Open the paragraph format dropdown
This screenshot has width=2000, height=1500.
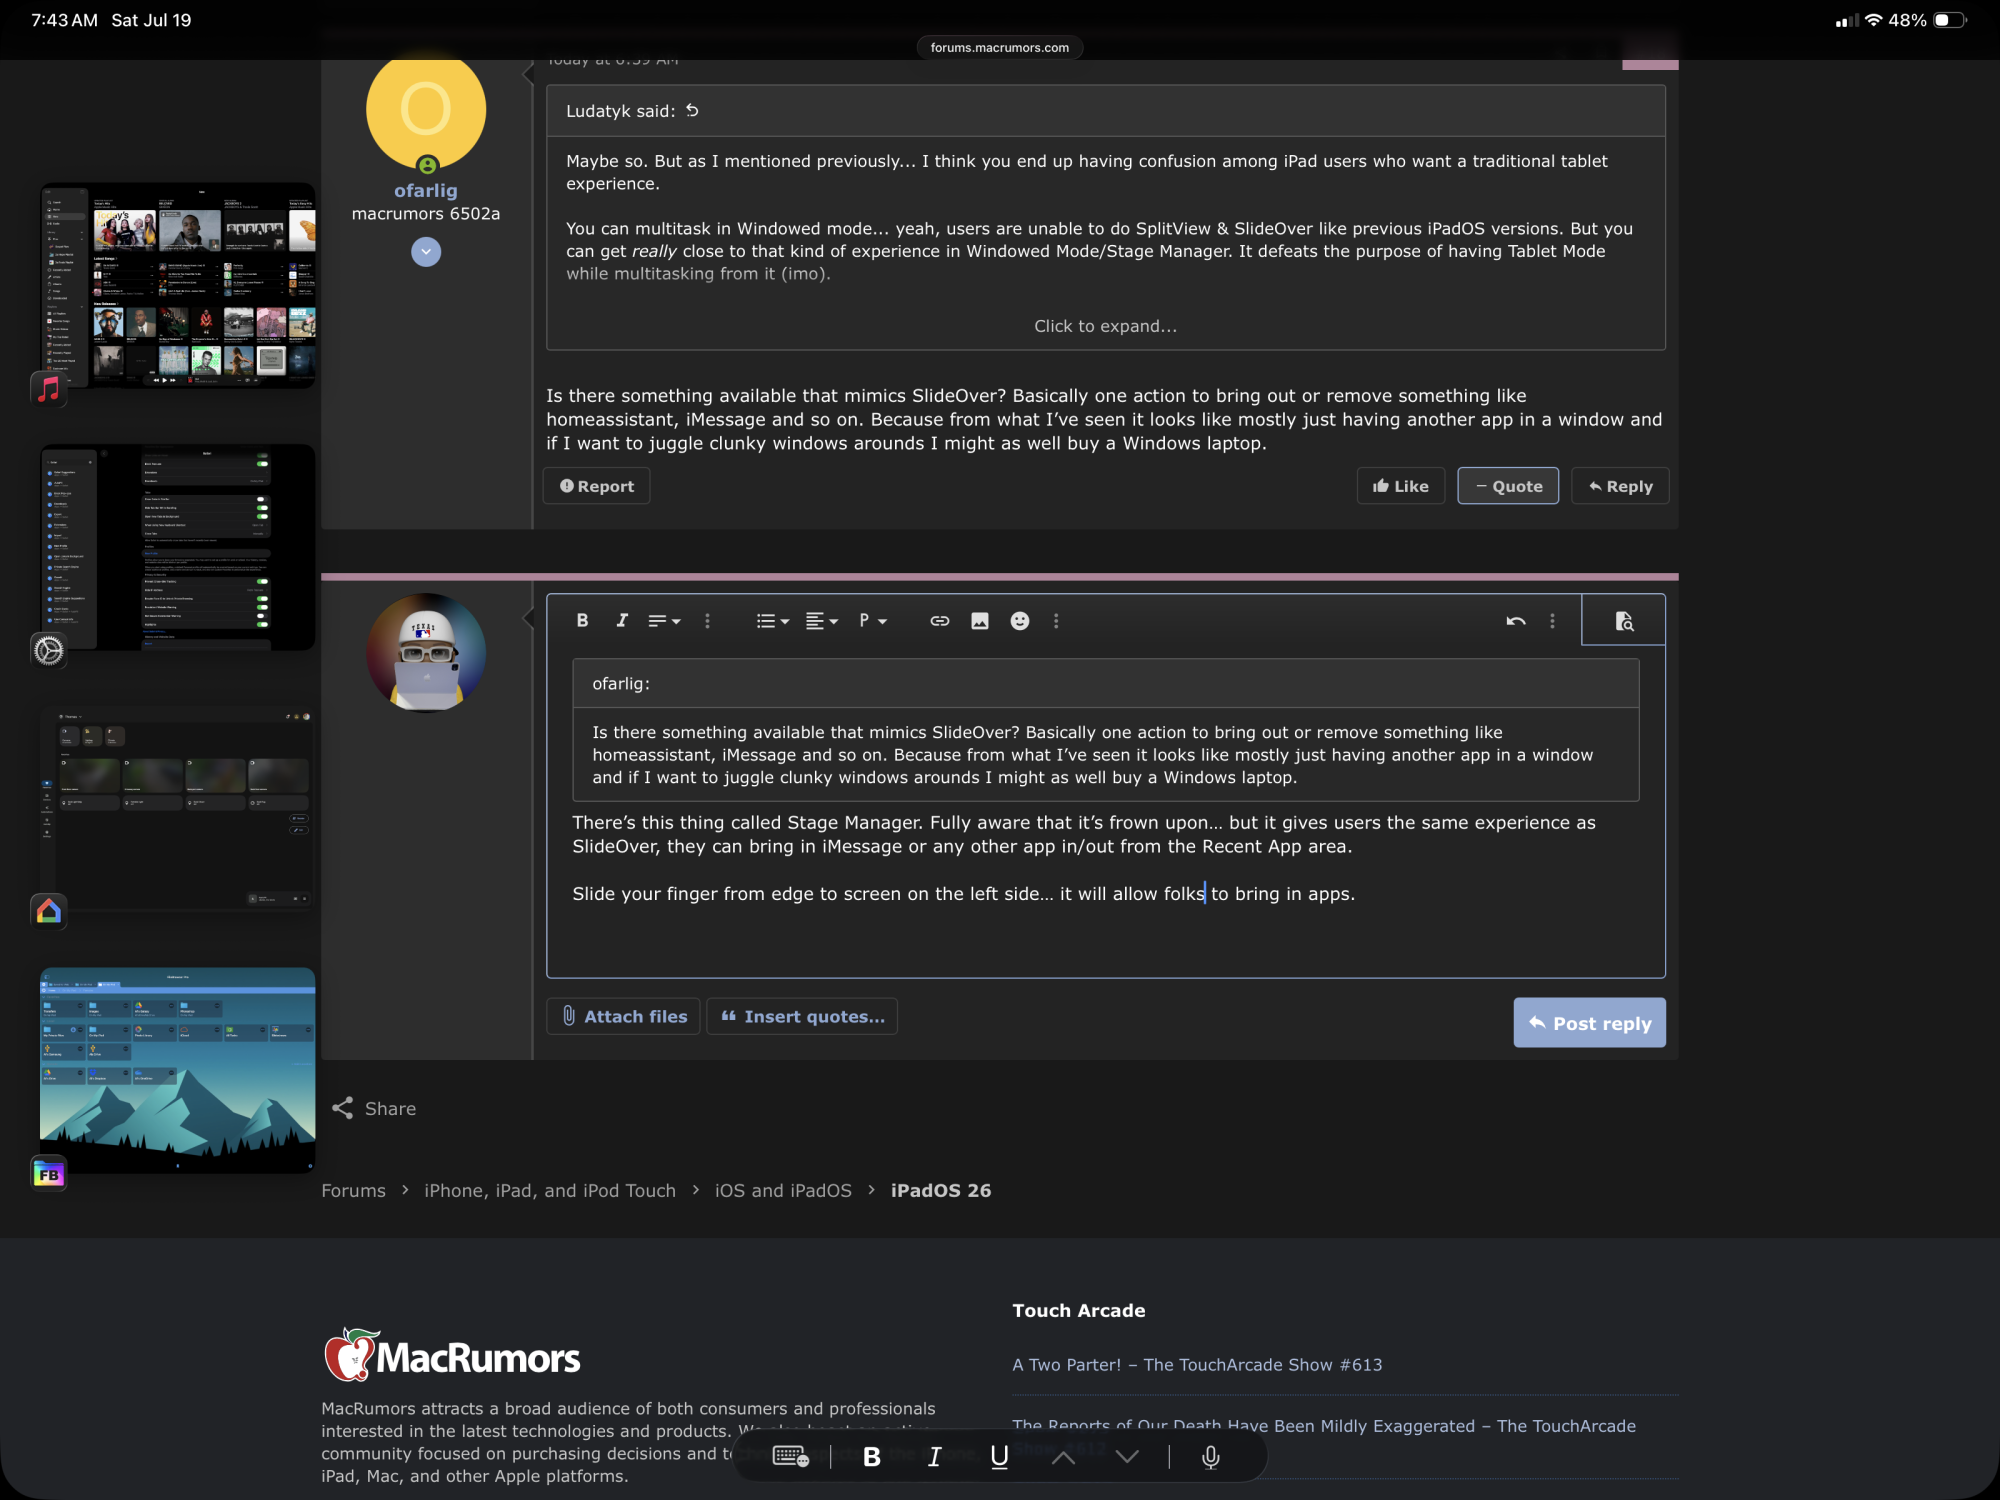click(x=873, y=621)
